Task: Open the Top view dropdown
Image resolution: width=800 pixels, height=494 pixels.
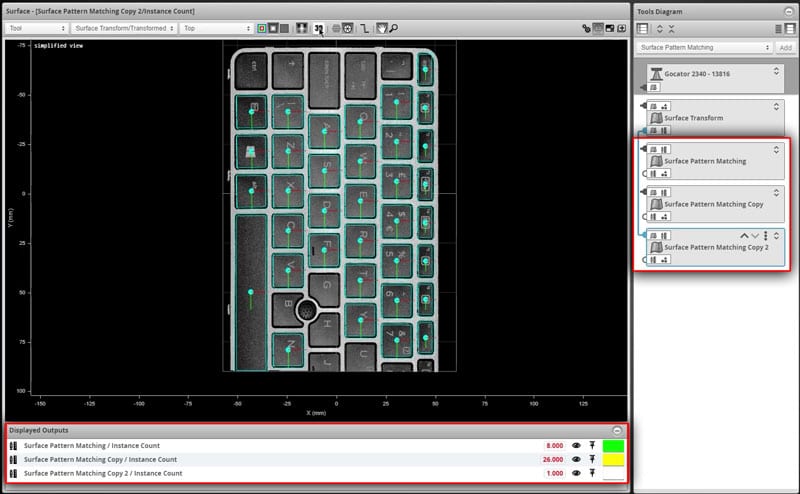Action: (x=217, y=28)
